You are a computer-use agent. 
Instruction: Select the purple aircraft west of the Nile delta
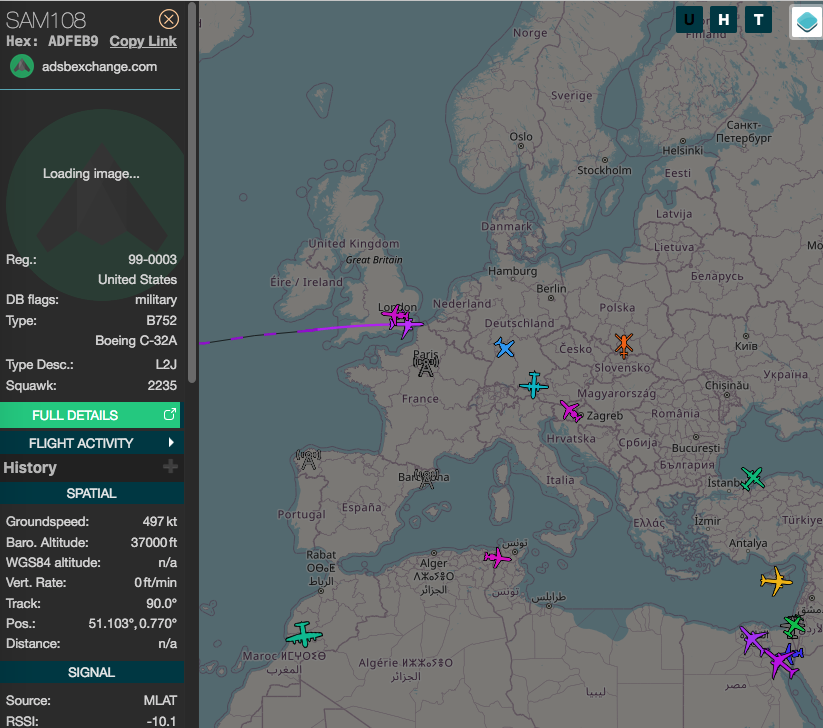point(753,640)
